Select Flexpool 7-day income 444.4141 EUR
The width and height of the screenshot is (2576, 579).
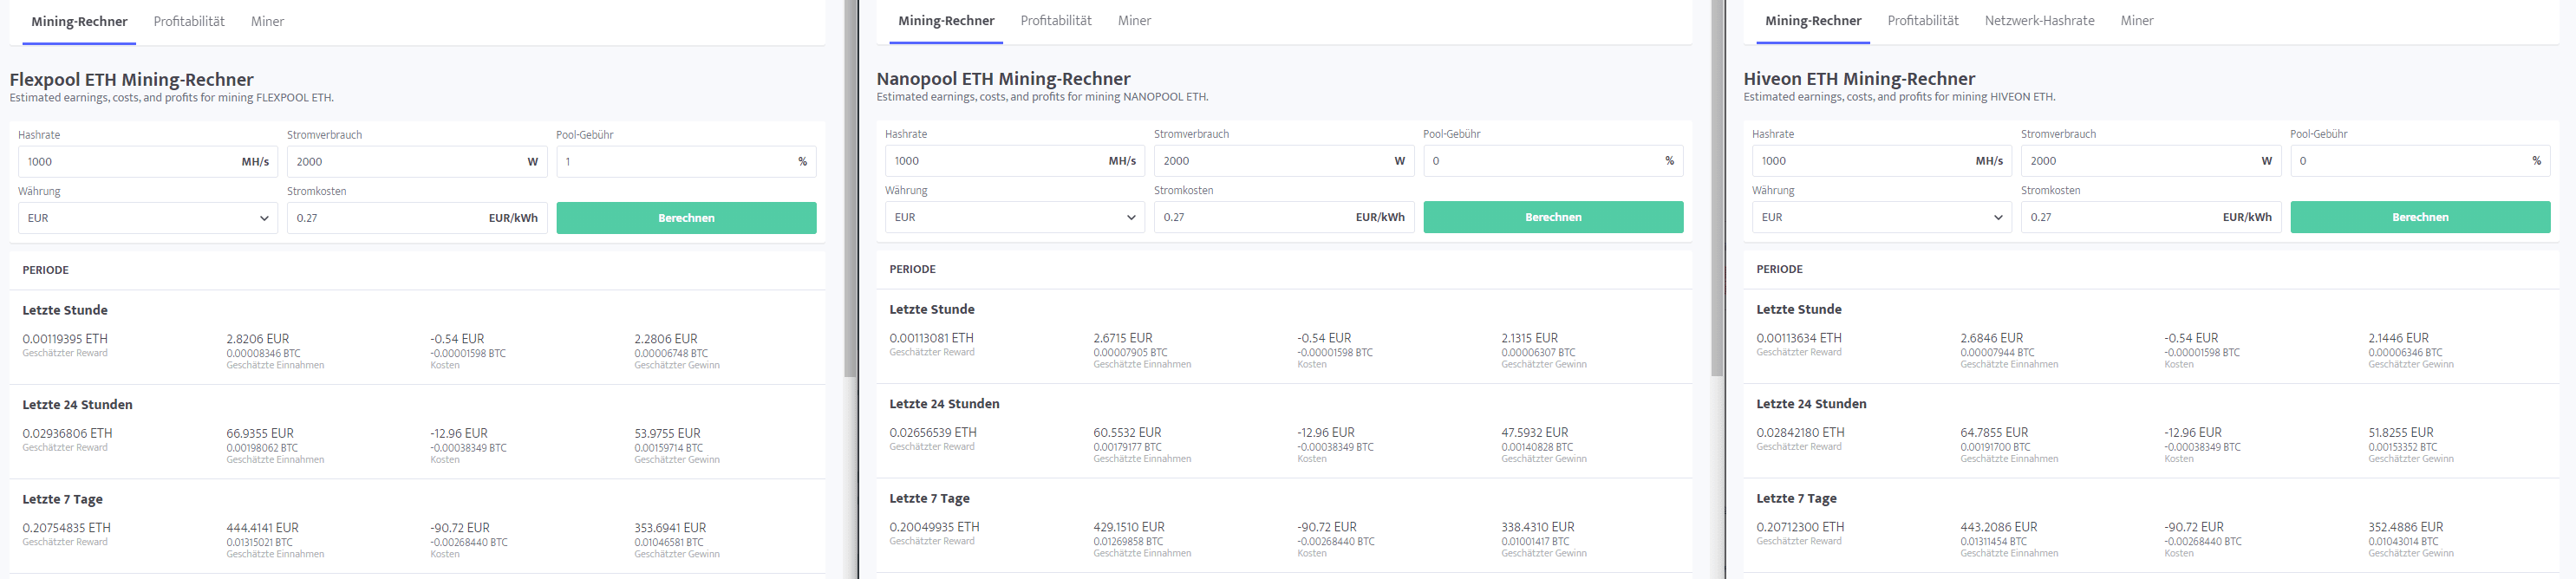point(262,528)
